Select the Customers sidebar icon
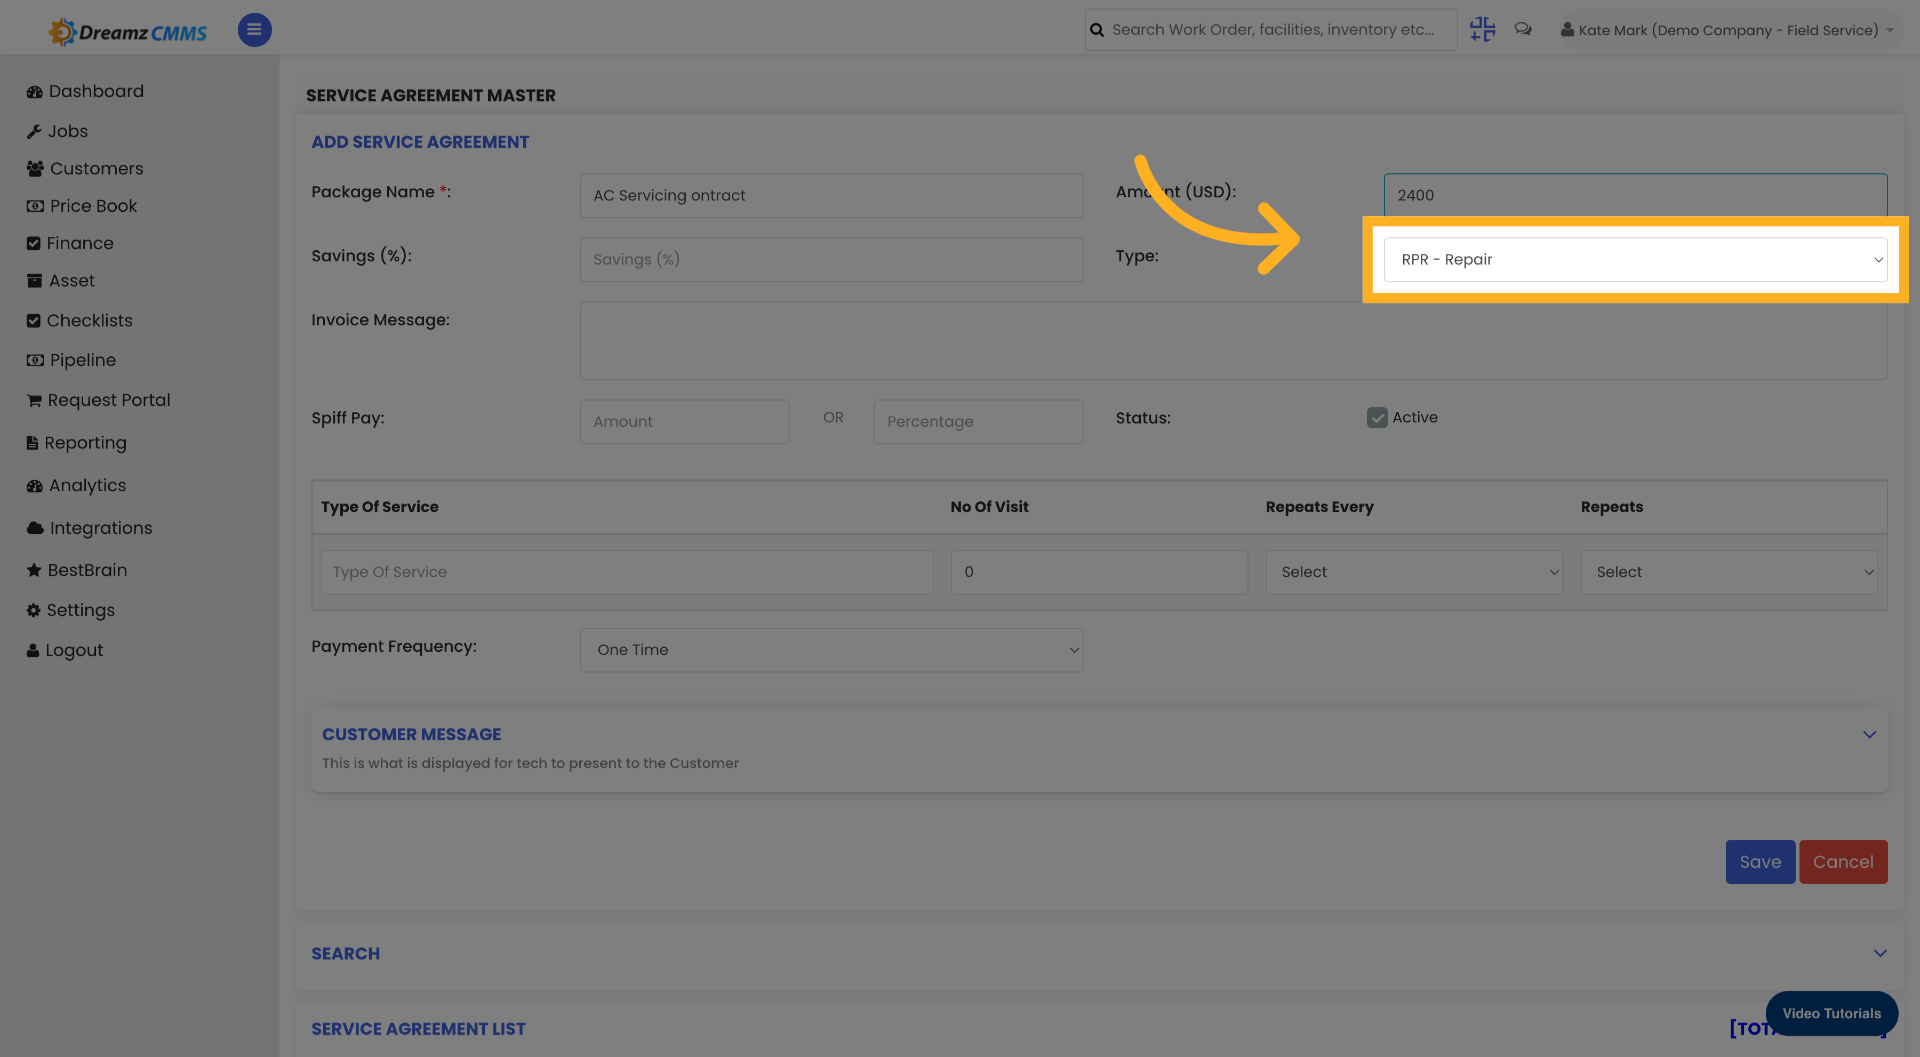Screen dimensions: 1920x1057 point(33,168)
